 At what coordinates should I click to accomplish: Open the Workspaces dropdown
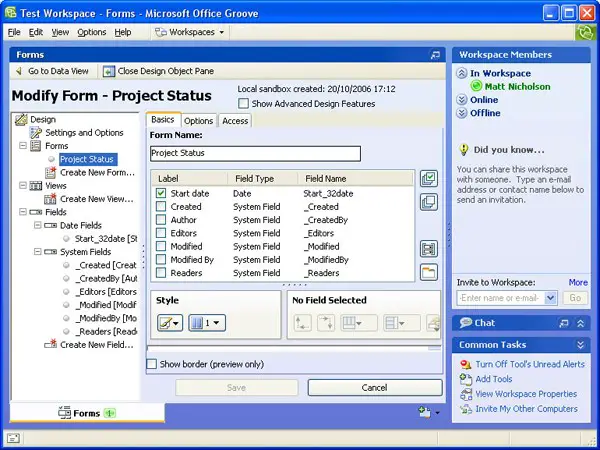click(x=190, y=32)
